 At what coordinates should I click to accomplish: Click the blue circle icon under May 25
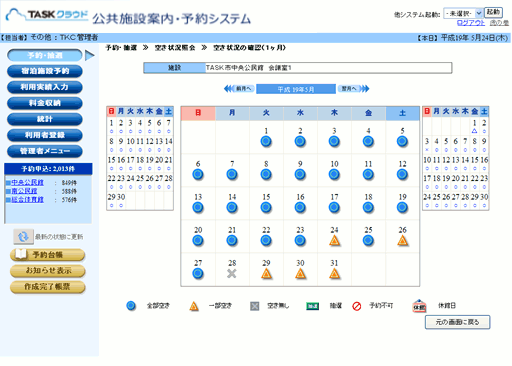[x=368, y=240]
